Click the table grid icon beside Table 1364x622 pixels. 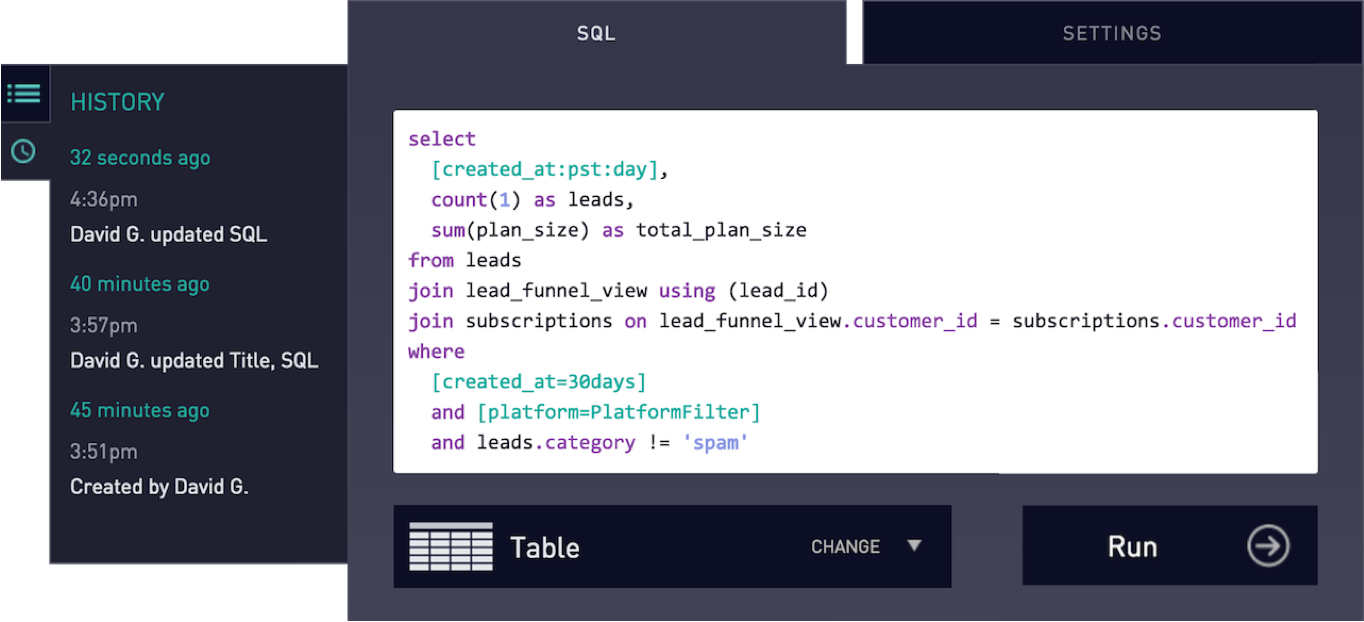pos(451,546)
